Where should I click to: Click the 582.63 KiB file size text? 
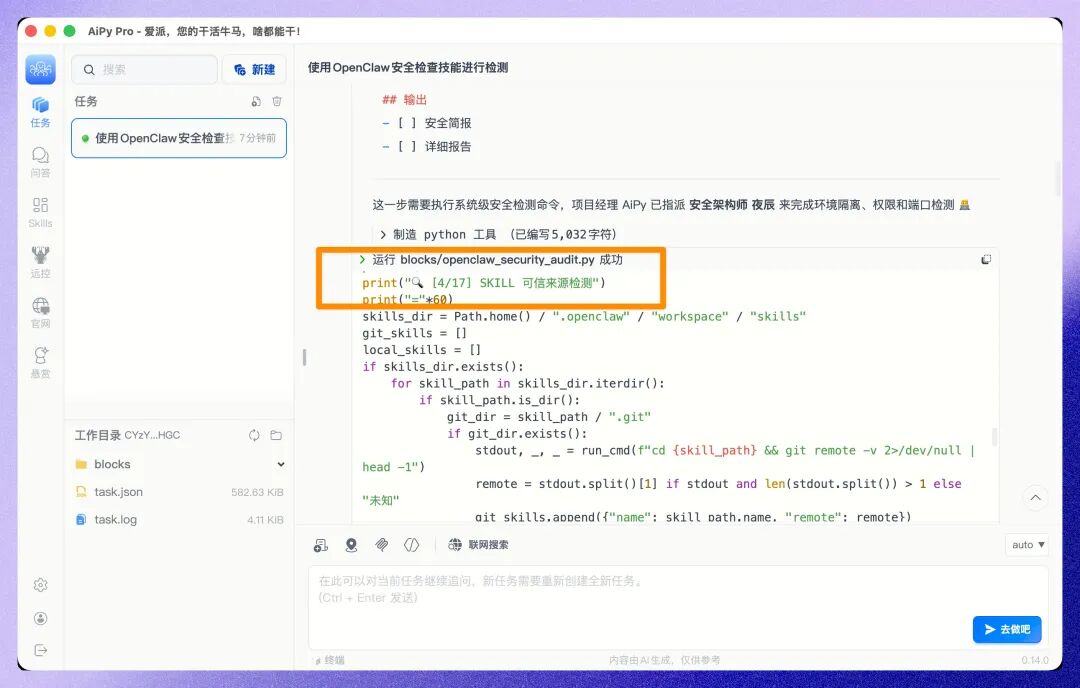(257, 492)
